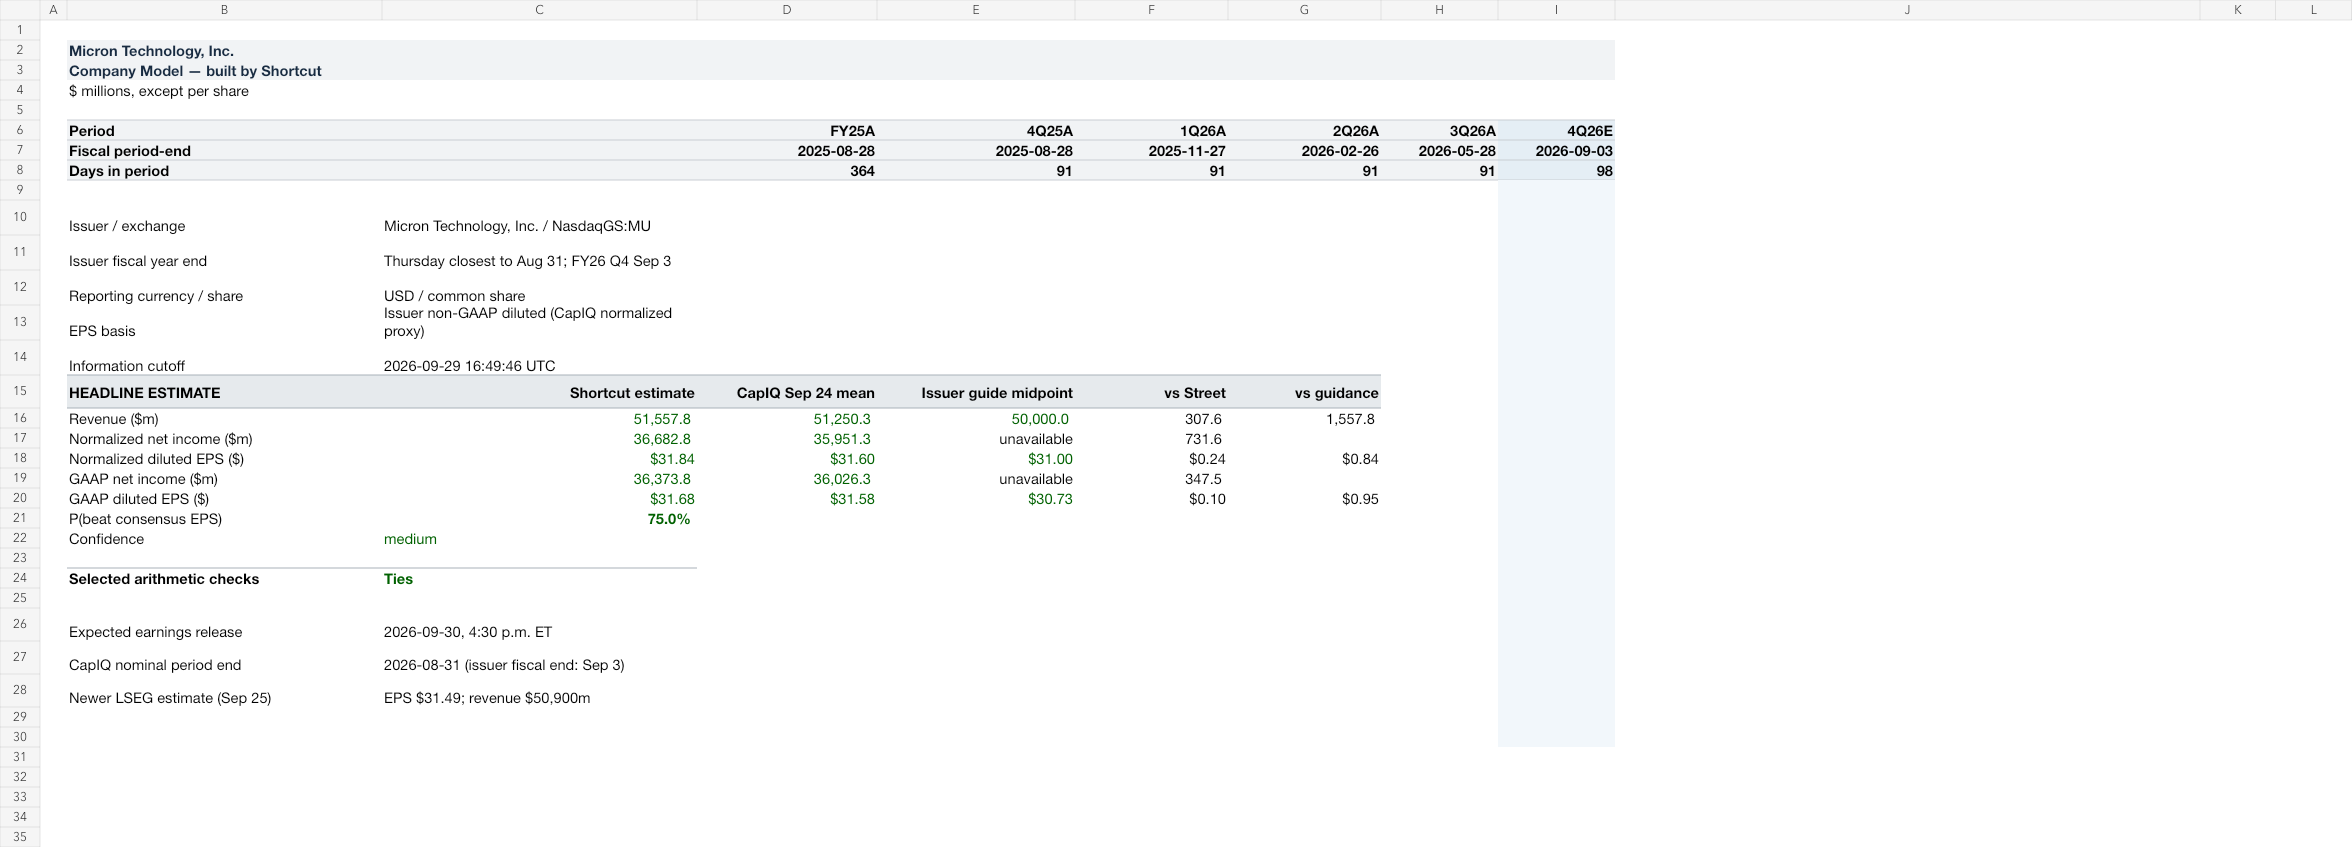Select the '4Q26E' period header cell

[x=1556, y=131]
